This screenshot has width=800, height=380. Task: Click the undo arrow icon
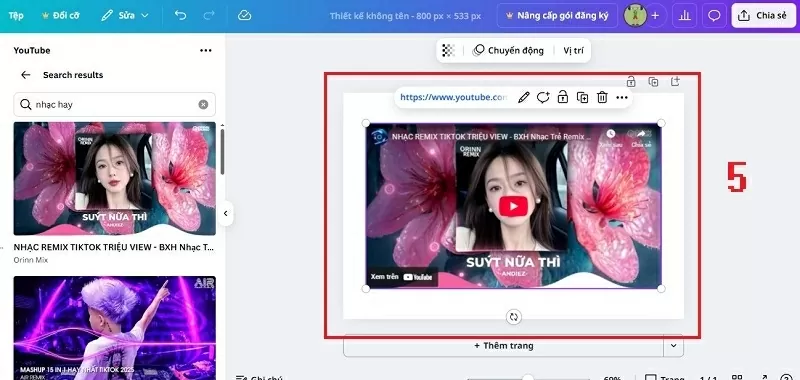180,15
